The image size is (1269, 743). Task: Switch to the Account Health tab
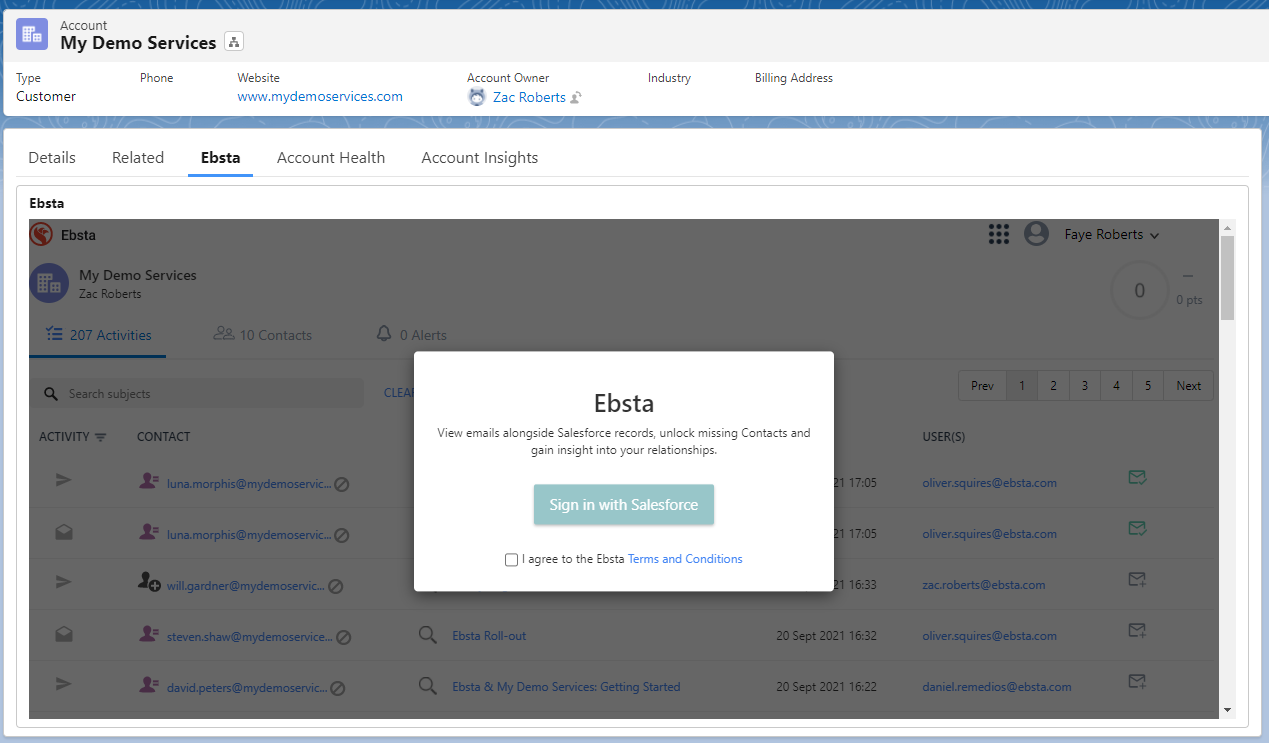330,158
